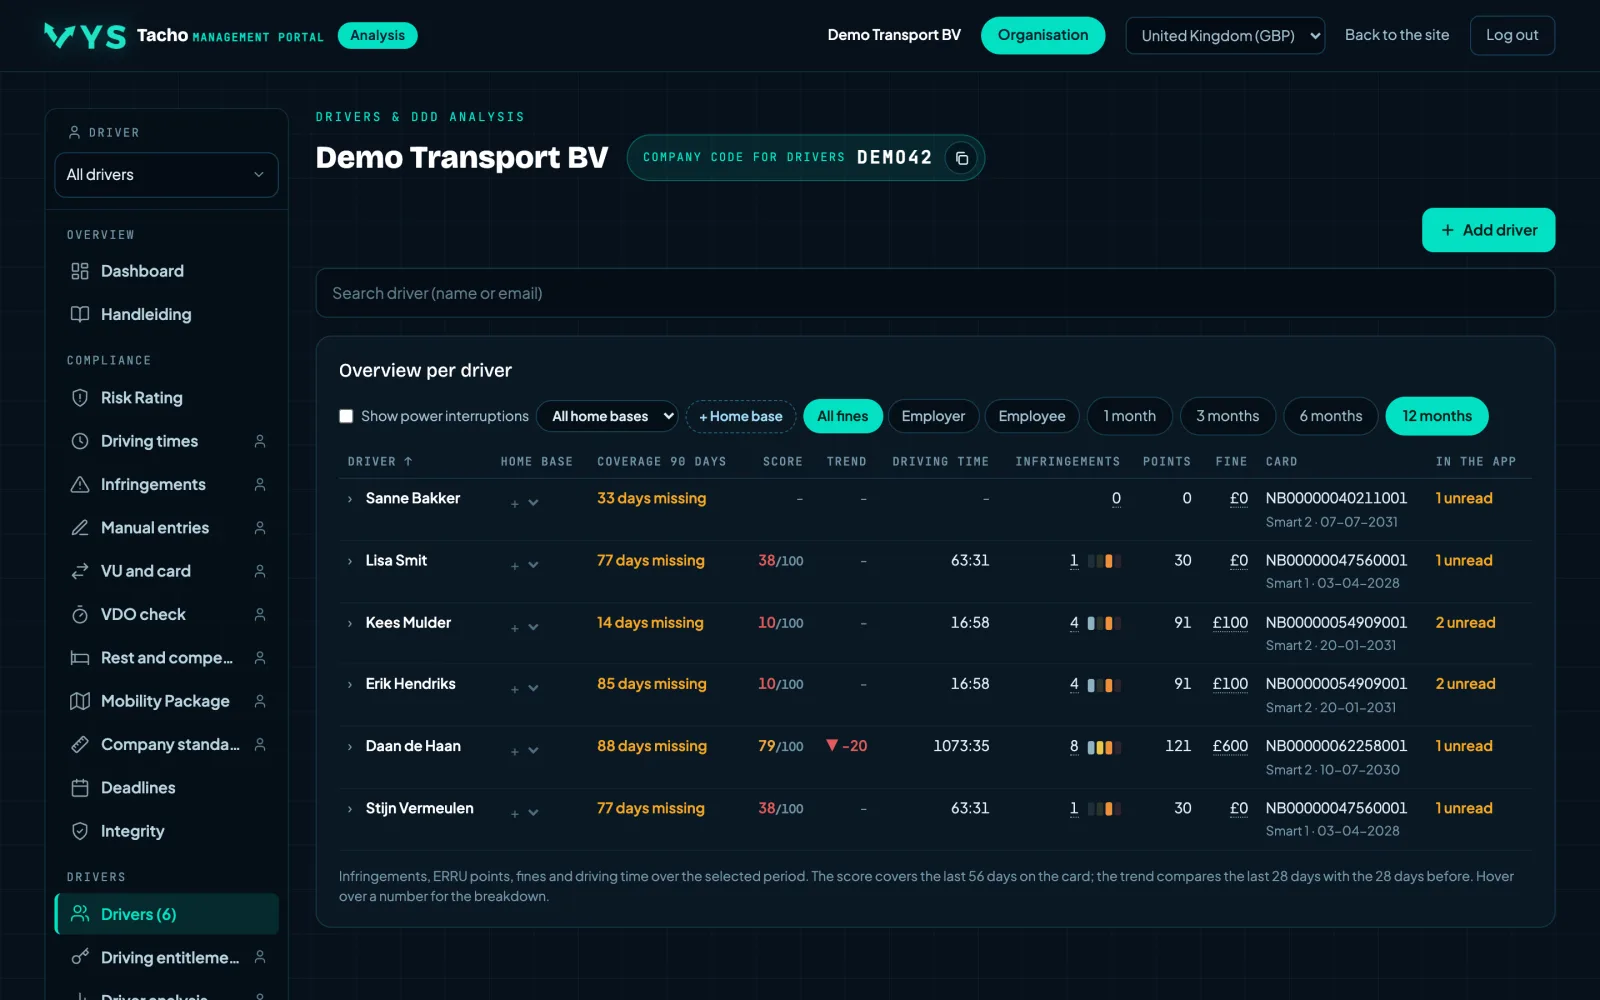Screen dimensions: 1600x1000
Task: Switch to the Organisation tab
Action: pos(1043,36)
